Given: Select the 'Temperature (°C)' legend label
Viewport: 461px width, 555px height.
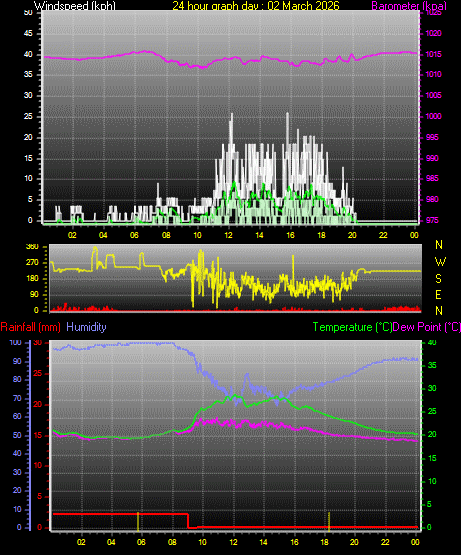Looking at the screenshot, I should click(352, 327).
